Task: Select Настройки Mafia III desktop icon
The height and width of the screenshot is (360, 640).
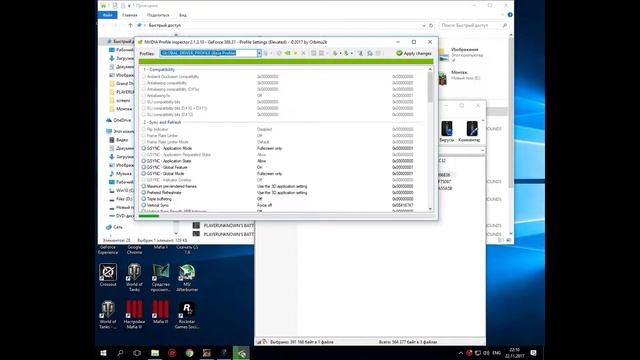Action: click(134, 314)
